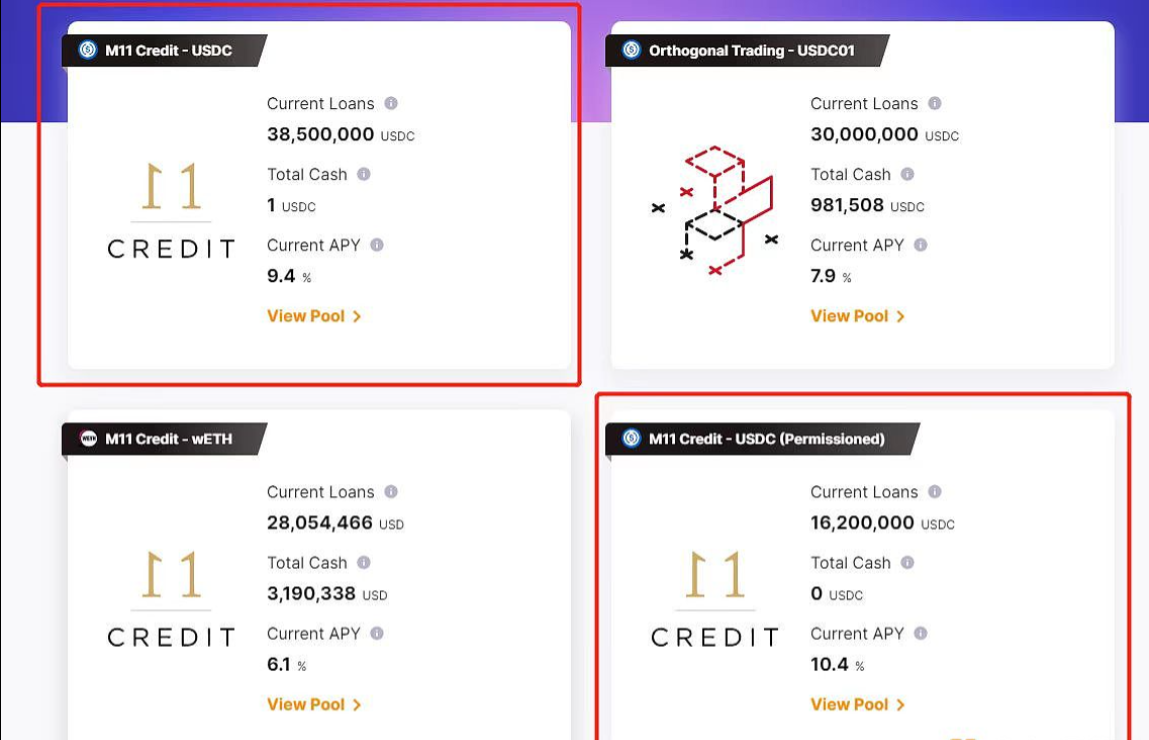1149x740 pixels.
Task: Open View Pool for M11 Credit USDC
Action: pyautogui.click(x=313, y=316)
